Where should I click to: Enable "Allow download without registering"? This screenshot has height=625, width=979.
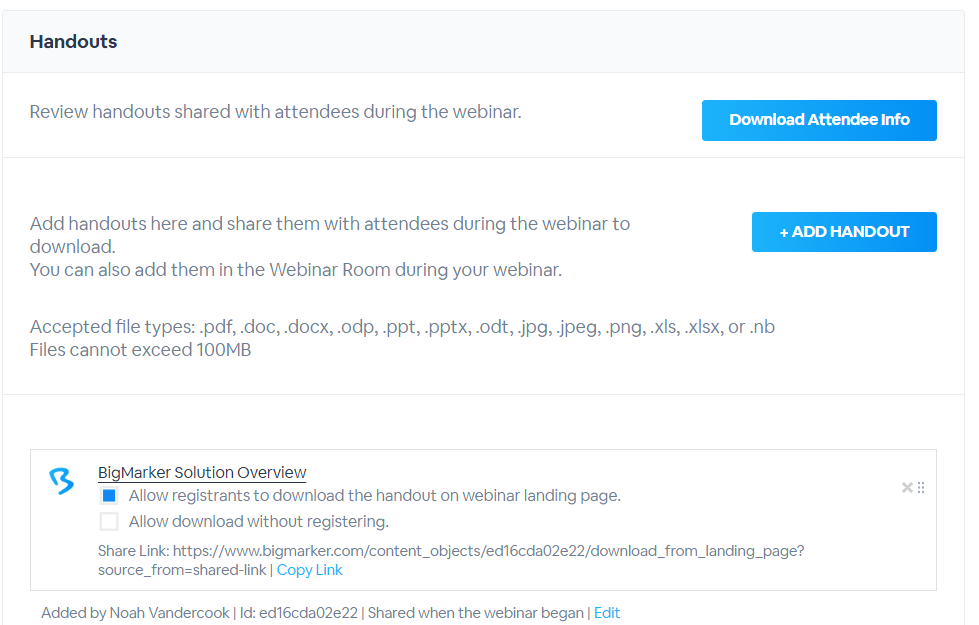tap(109, 521)
